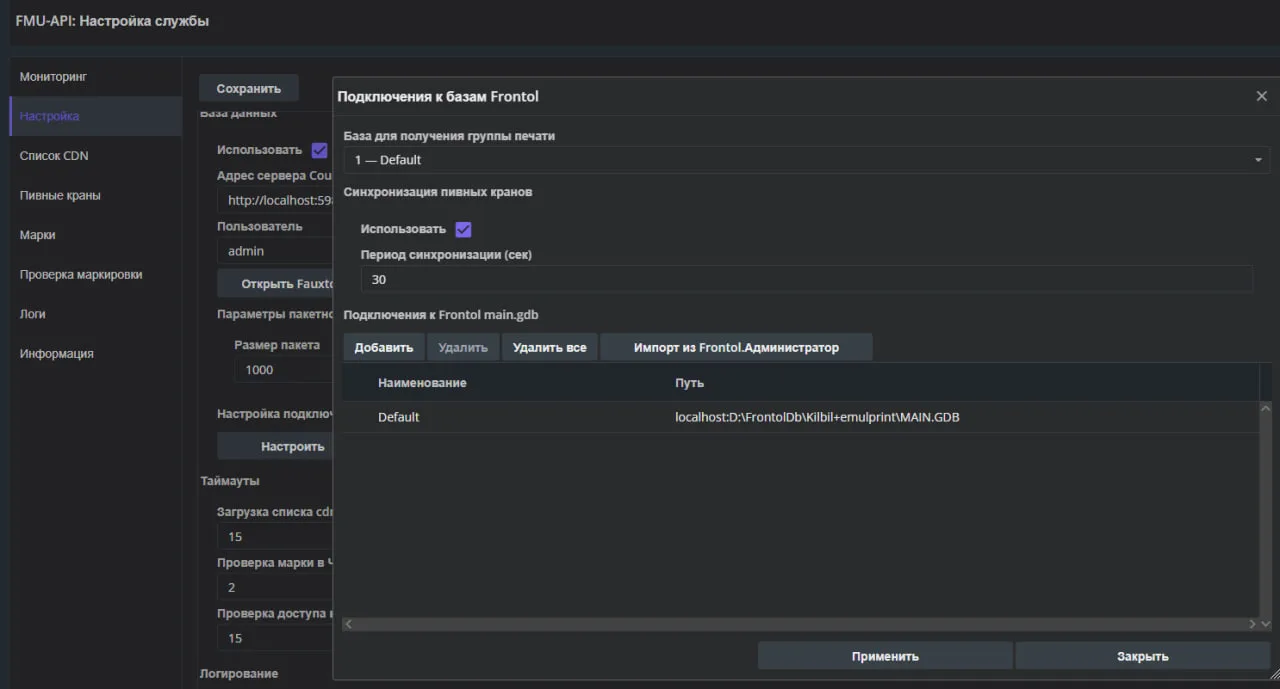This screenshot has width=1280, height=689.
Task: Click the greyed Удалить button
Action: click(463, 348)
